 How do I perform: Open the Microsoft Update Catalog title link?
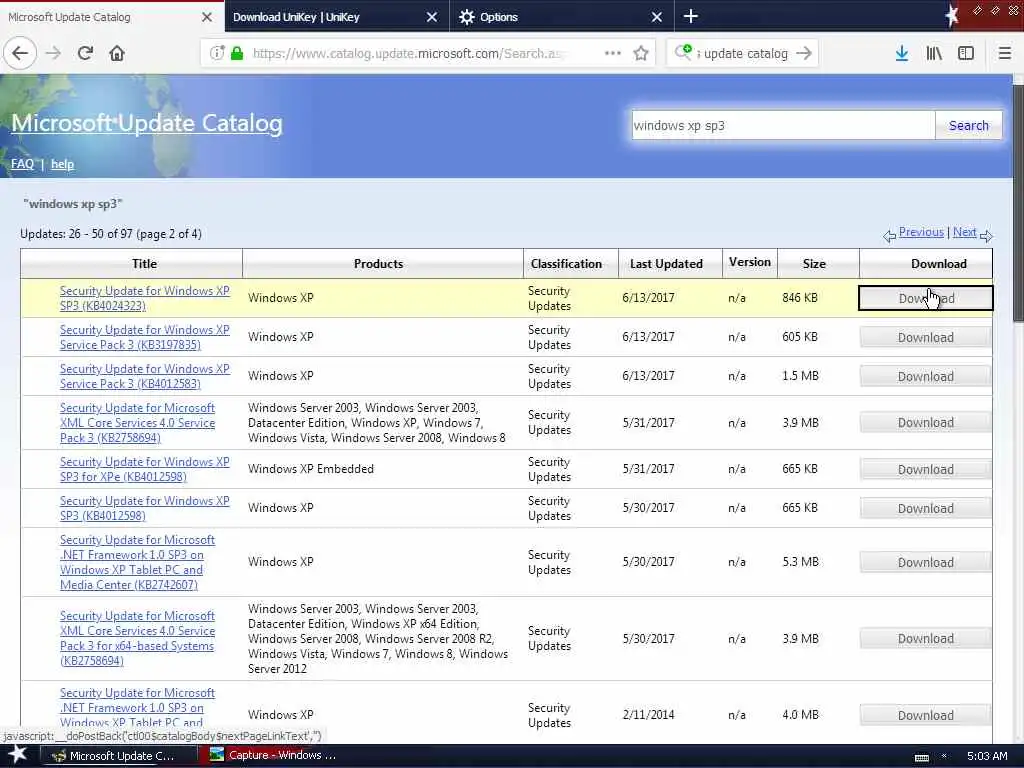tap(147, 123)
